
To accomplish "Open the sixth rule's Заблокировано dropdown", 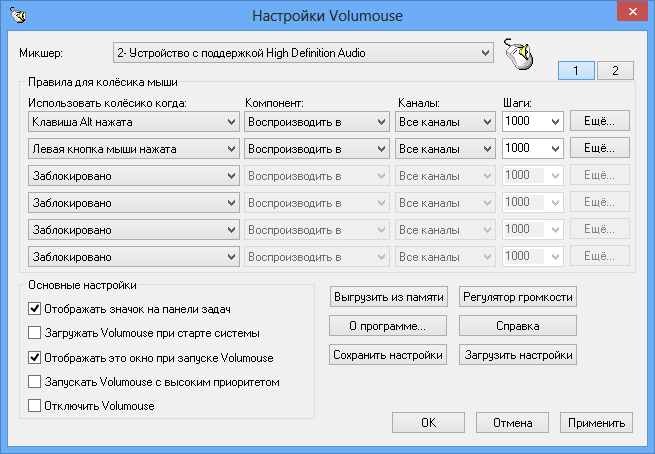I will click(134, 256).
